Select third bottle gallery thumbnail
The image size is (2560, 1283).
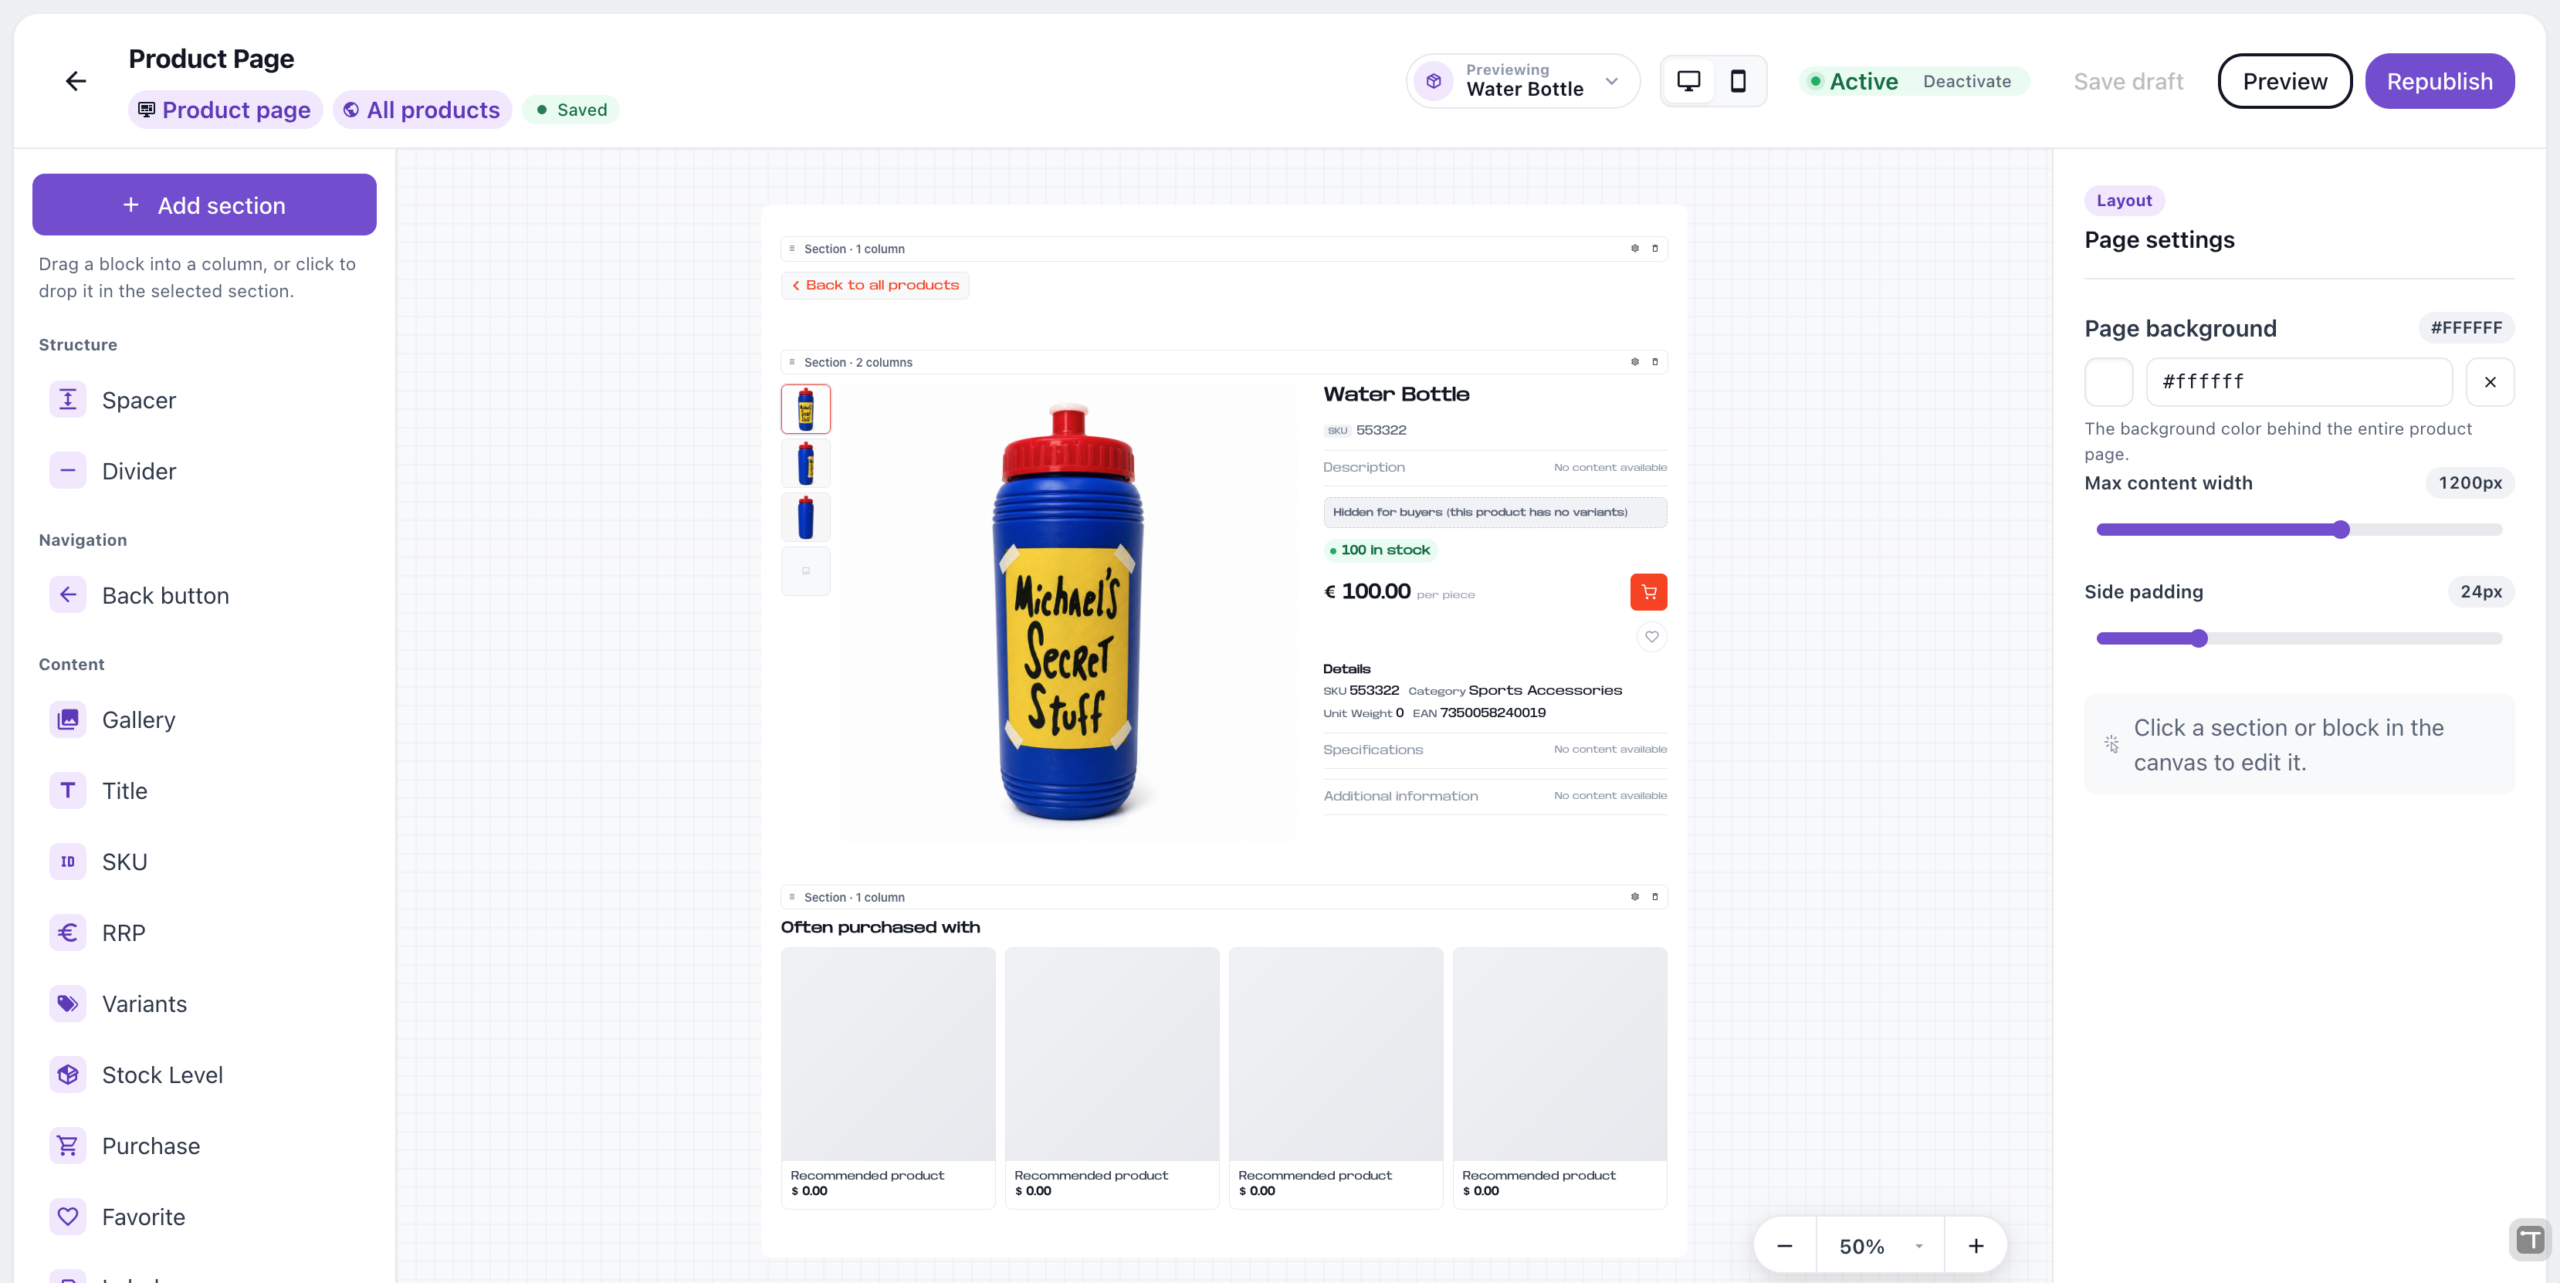pyautogui.click(x=805, y=517)
